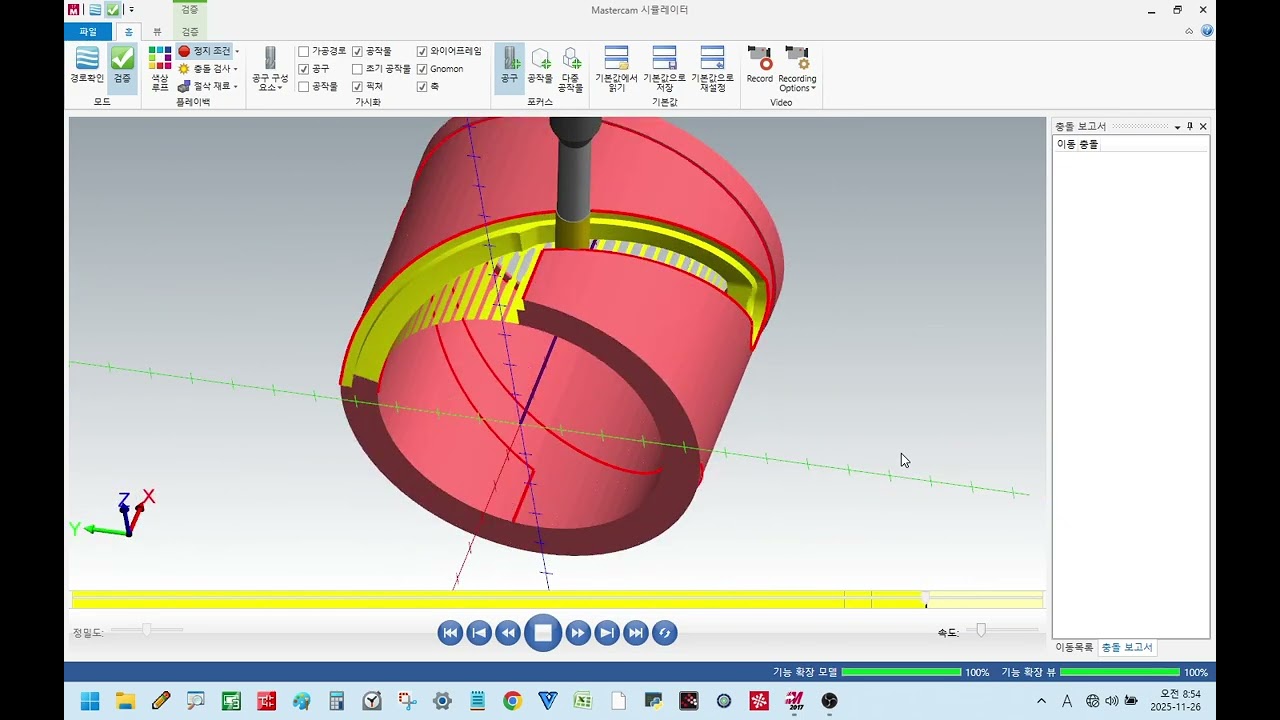Switch to 충돌 보고서 bottom tab
The height and width of the screenshot is (720, 1280).
[x=1127, y=648]
